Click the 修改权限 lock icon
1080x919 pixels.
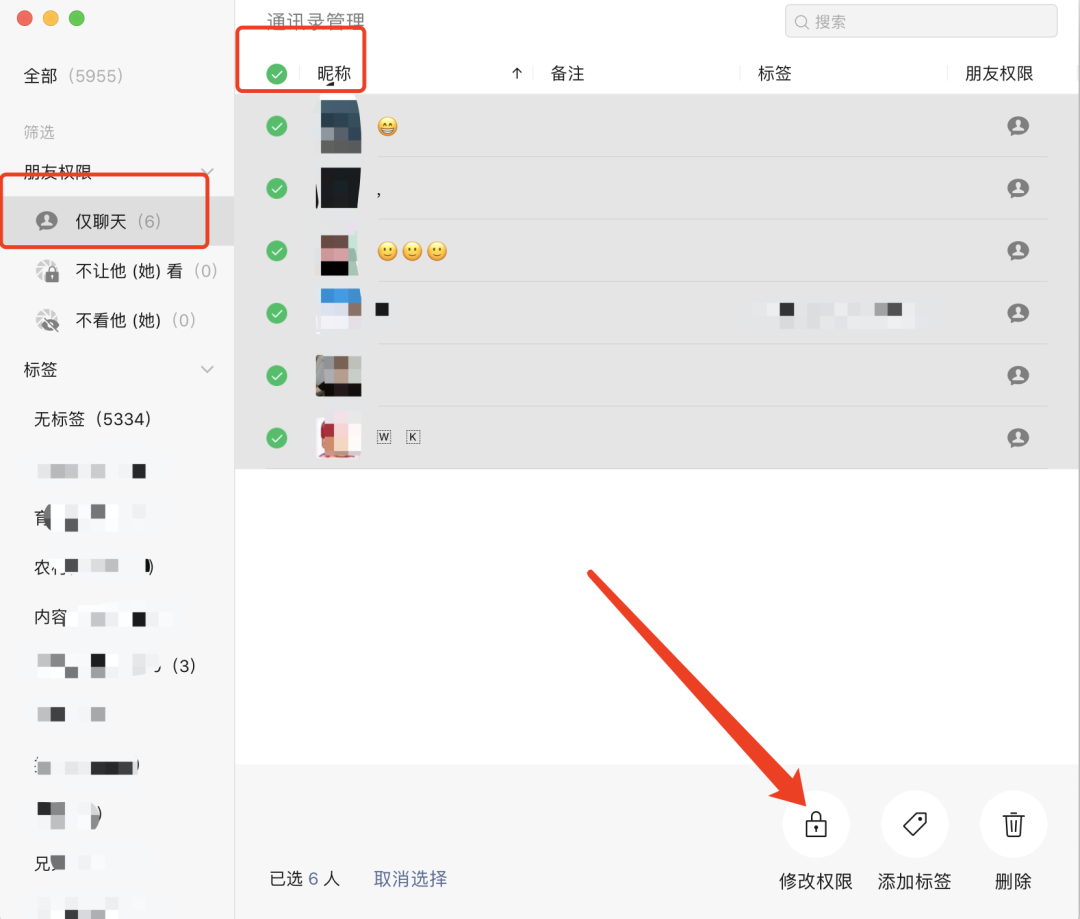(x=816, y=824)
